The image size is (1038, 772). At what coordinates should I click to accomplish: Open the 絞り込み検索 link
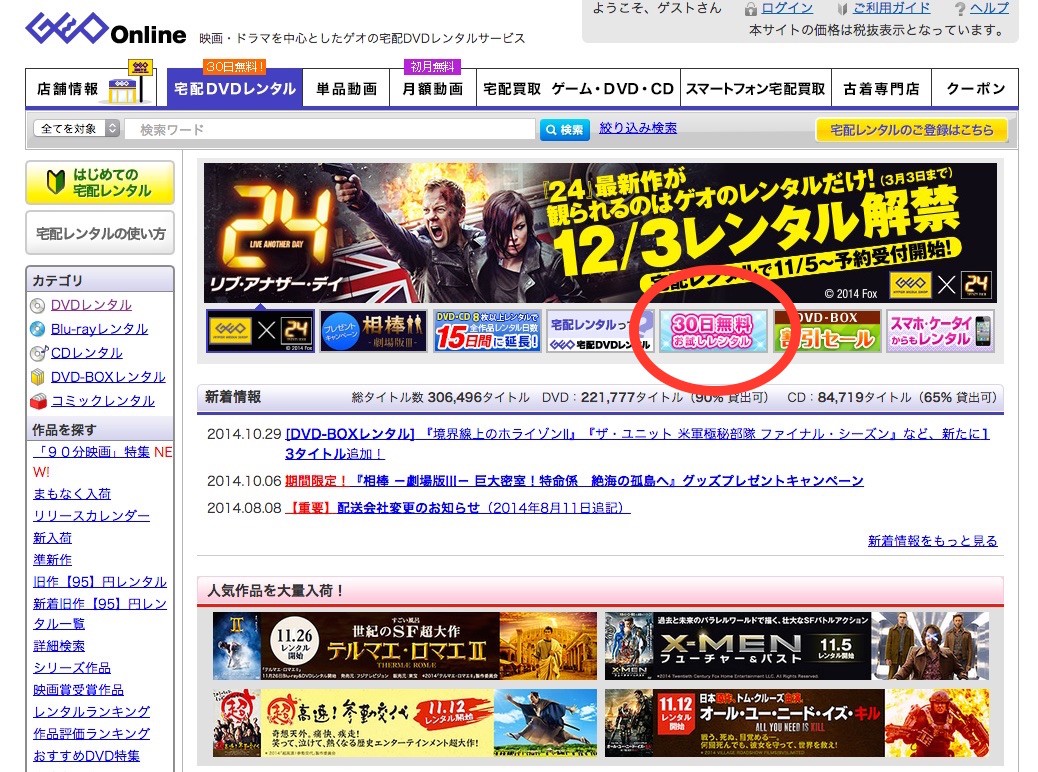coord(637,128)
